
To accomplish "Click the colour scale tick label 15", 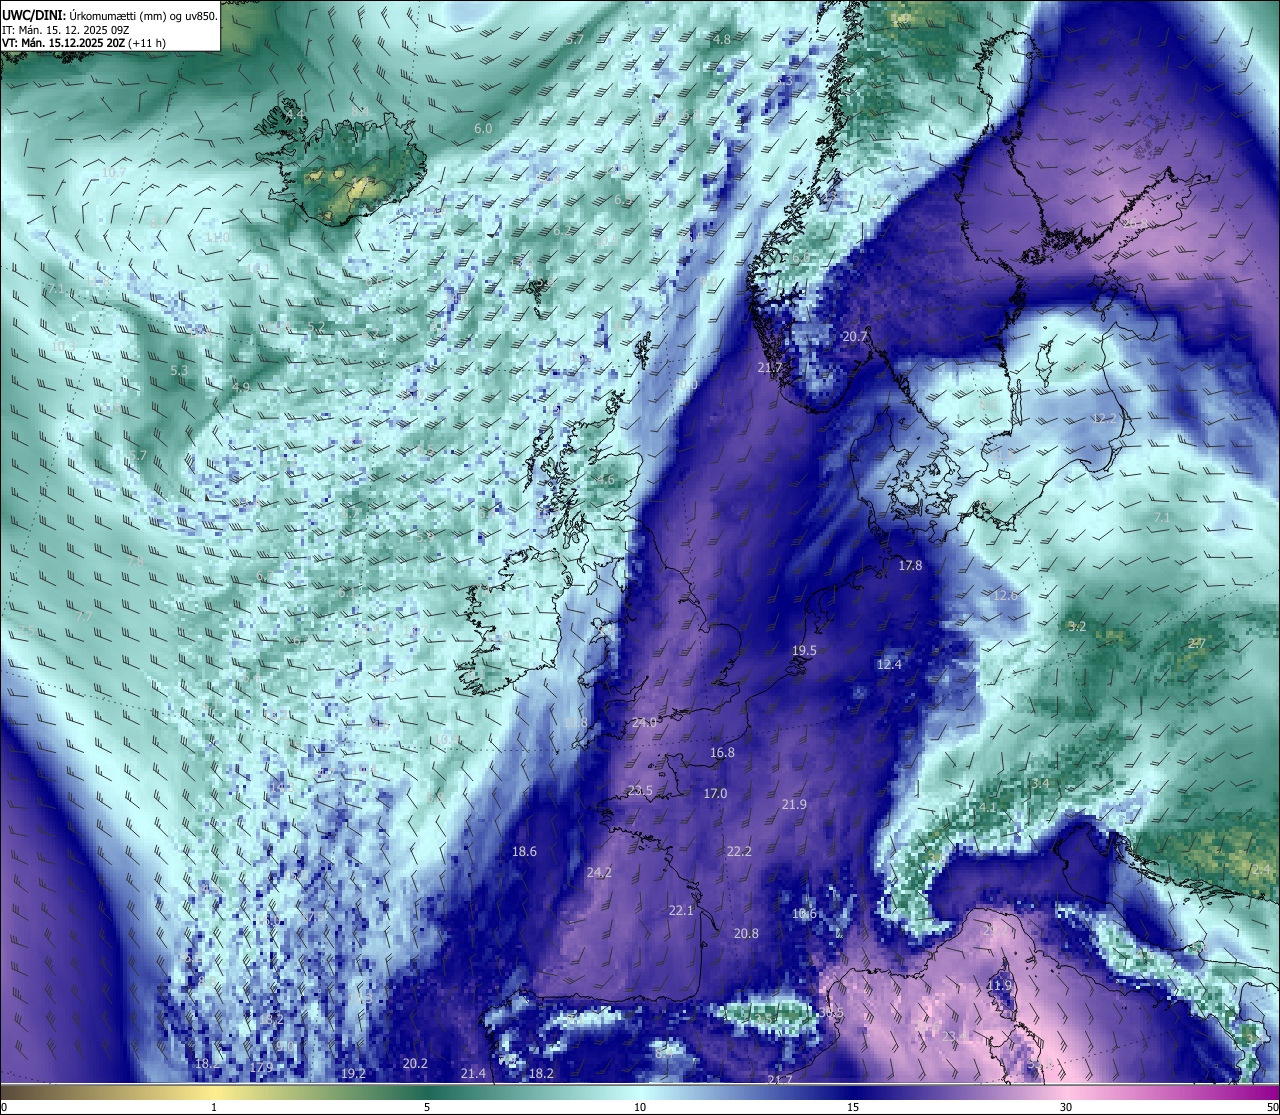I will coord(853,1107).
